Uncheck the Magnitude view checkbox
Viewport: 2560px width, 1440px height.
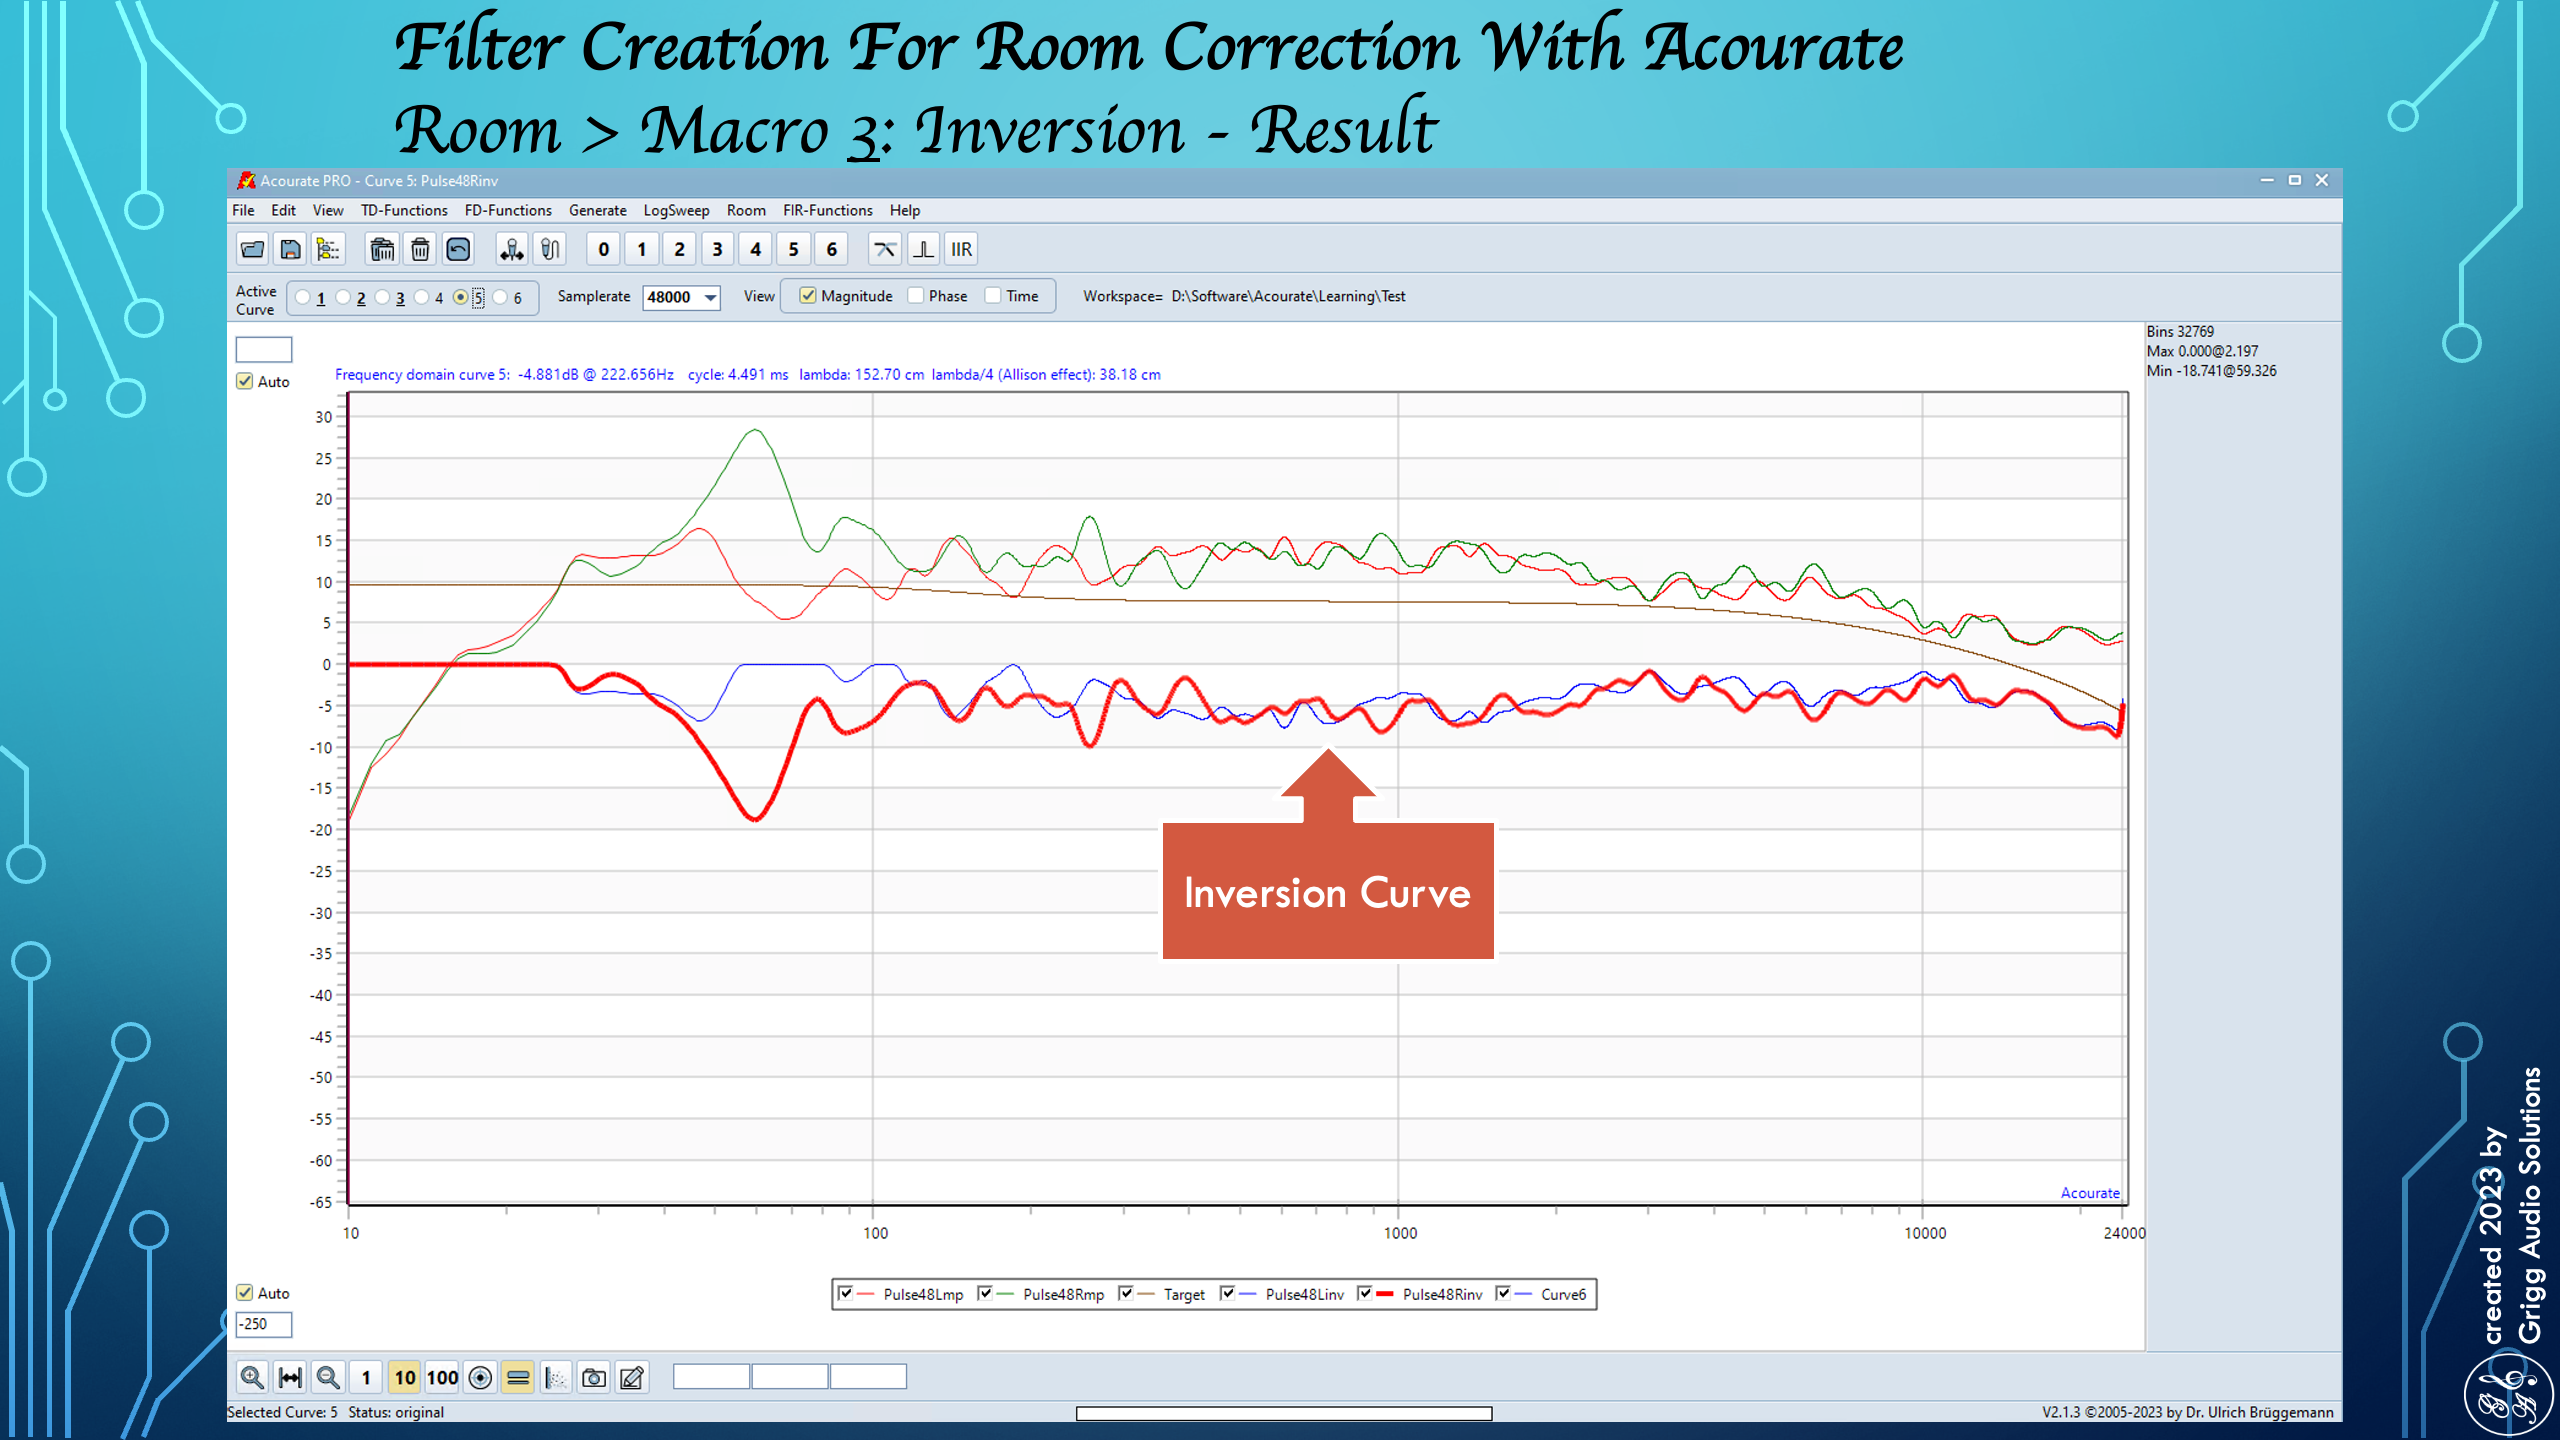pyautogui.click(x=808, y=295)
